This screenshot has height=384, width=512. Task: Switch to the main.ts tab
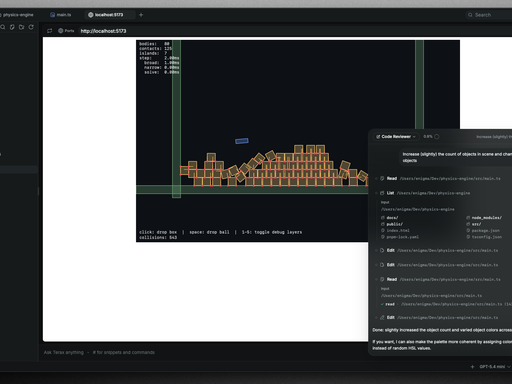[61, 15]
